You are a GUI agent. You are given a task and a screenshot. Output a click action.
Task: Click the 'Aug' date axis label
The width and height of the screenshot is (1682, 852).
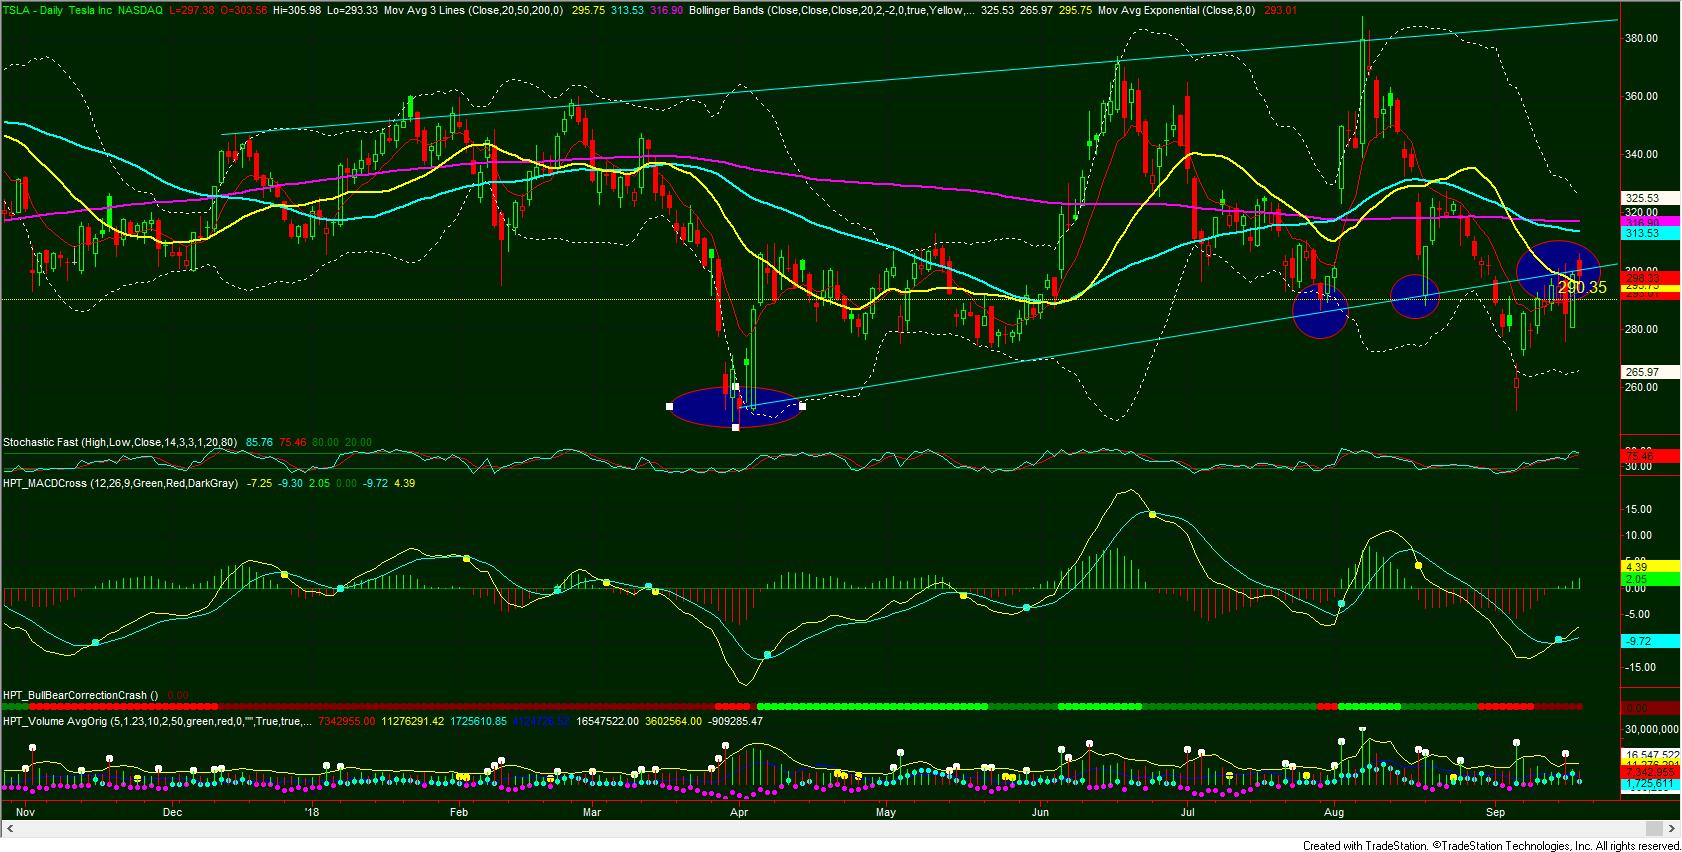click(x=1333, y=812)
